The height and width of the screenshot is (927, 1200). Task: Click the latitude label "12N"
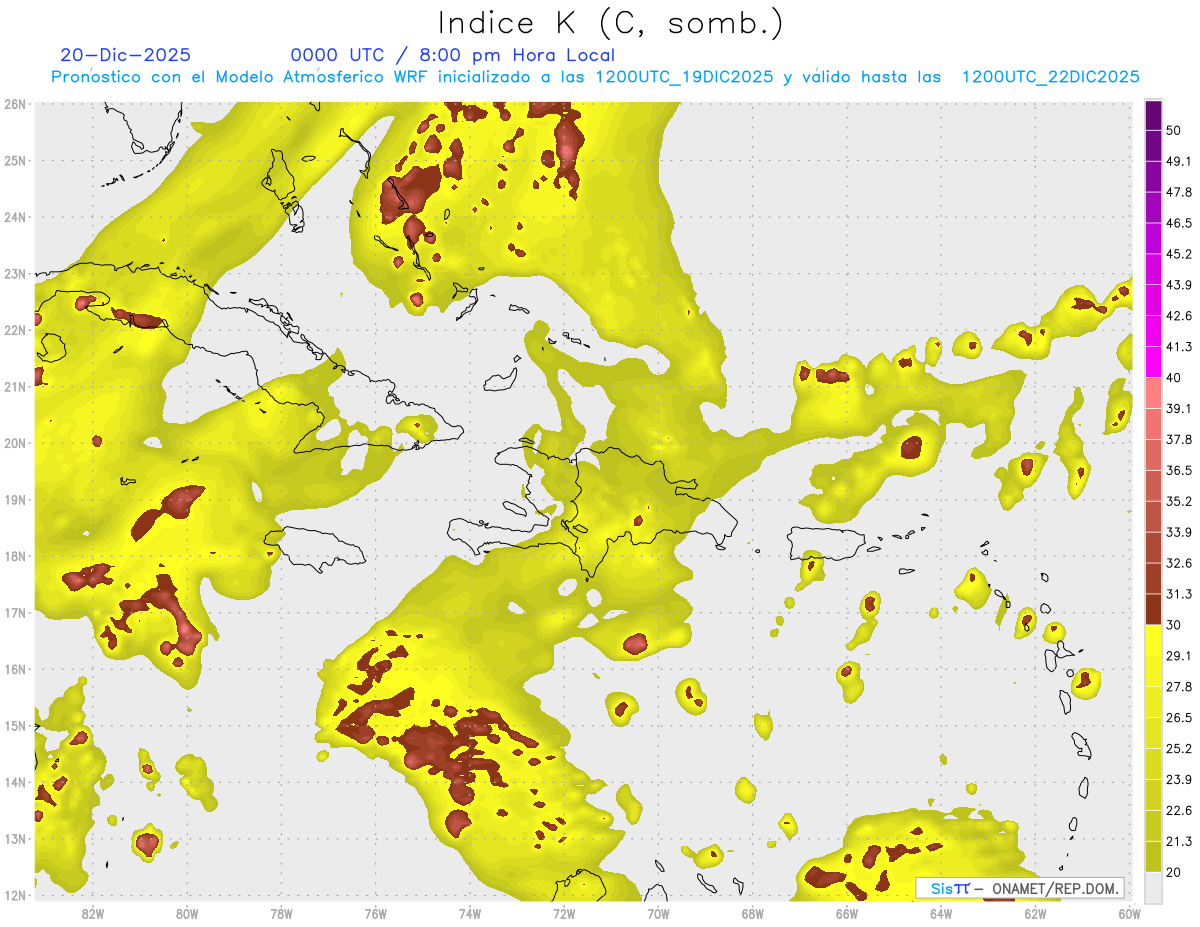(x=15, y=896)
